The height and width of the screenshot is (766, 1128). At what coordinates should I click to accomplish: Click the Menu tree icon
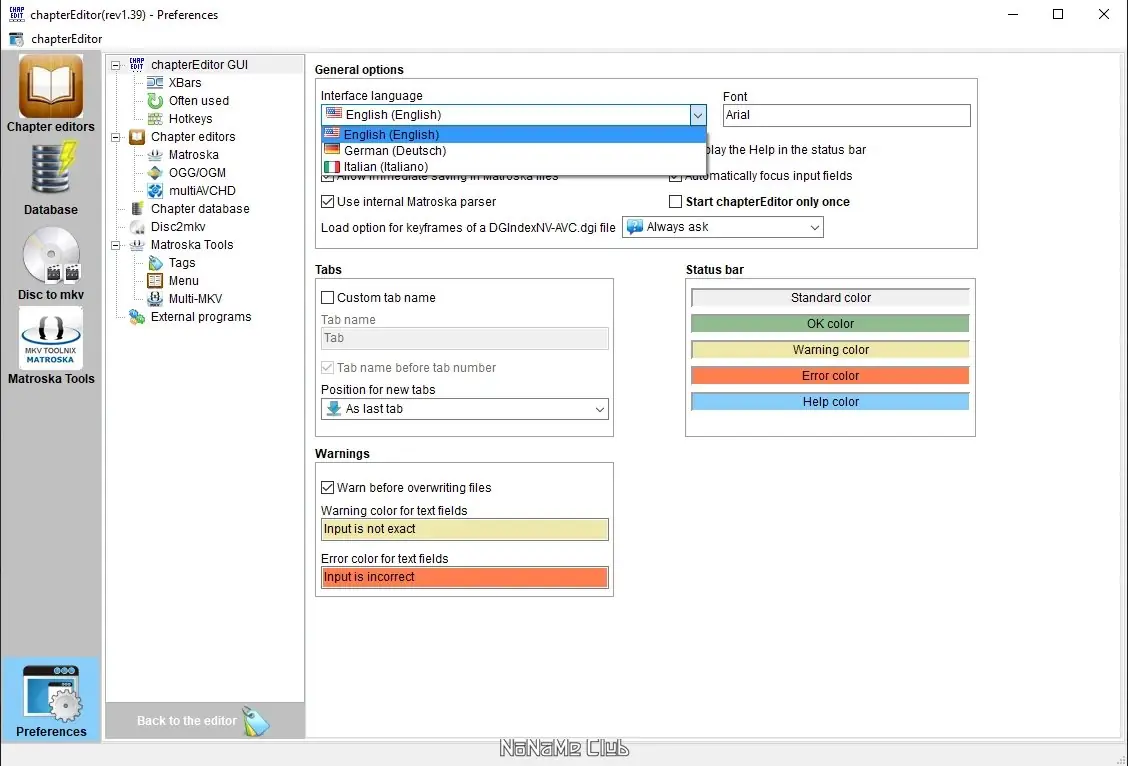pos(155,281)
